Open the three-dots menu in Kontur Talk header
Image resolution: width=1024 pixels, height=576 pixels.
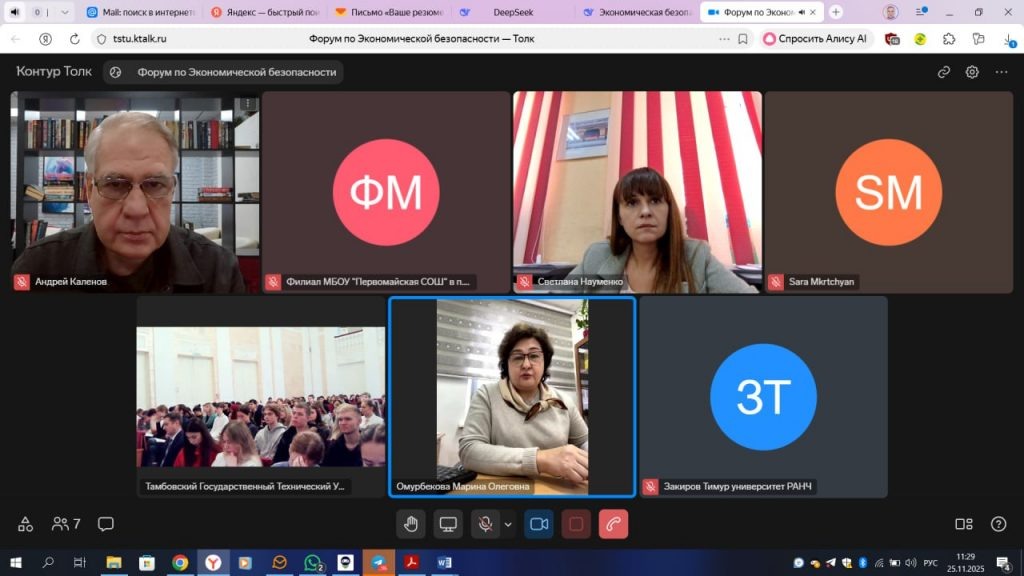1001,72
